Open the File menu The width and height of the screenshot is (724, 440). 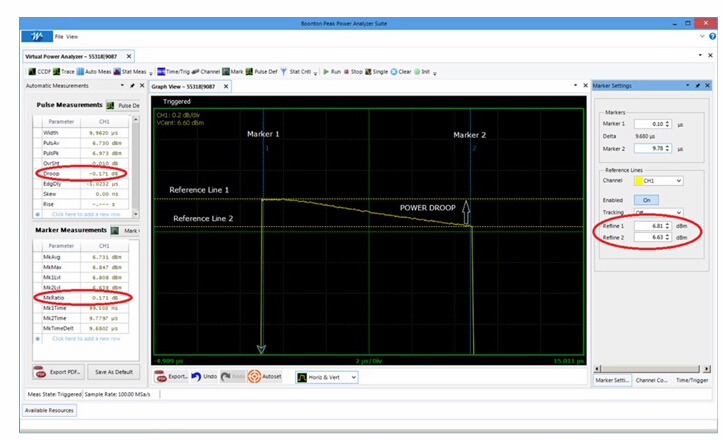[x=59, y=36]
